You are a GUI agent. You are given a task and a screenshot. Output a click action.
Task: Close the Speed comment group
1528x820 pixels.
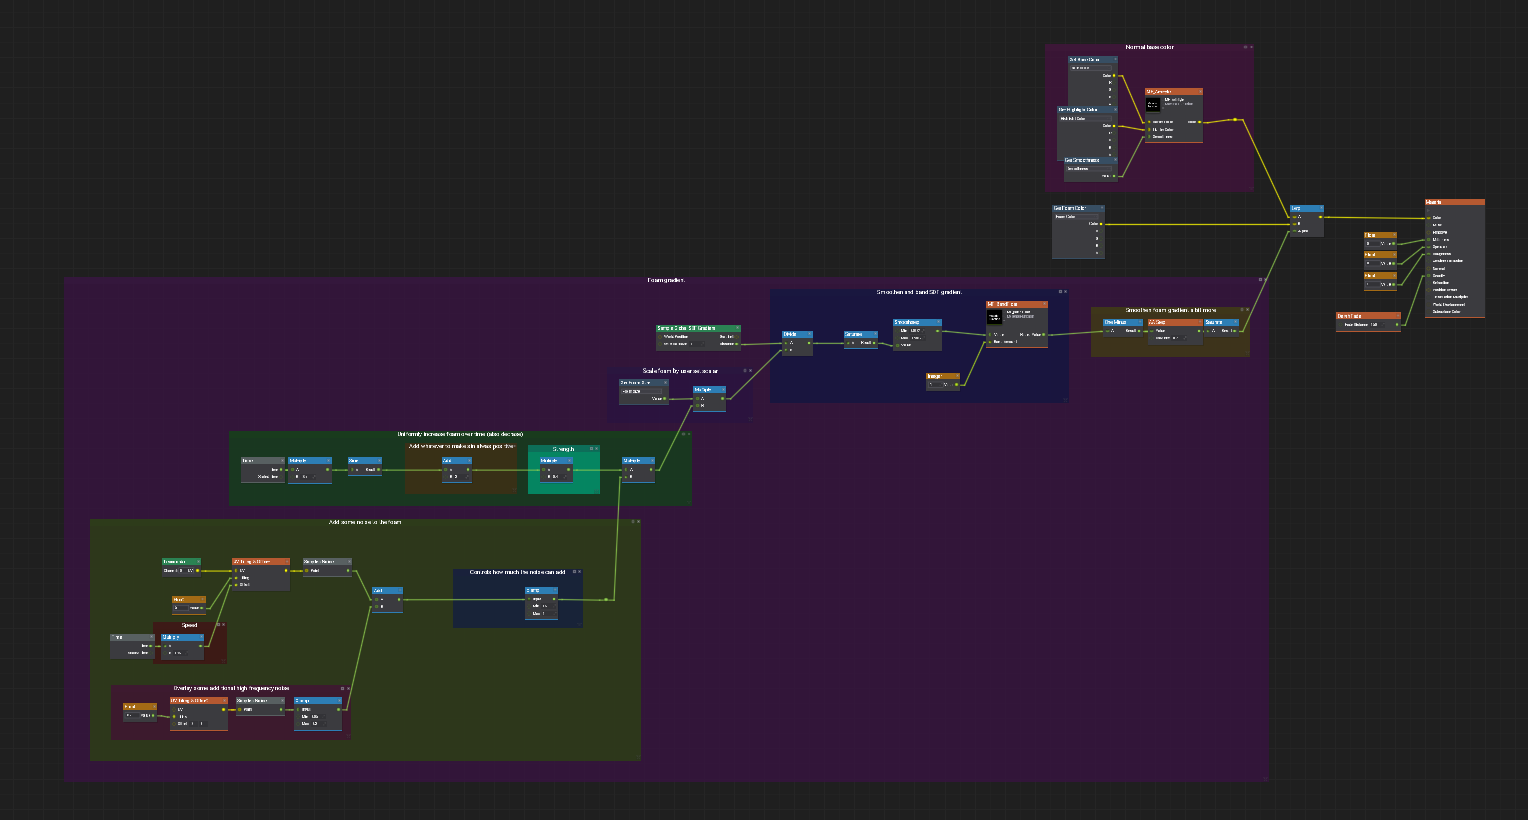[x=223, y=625]
